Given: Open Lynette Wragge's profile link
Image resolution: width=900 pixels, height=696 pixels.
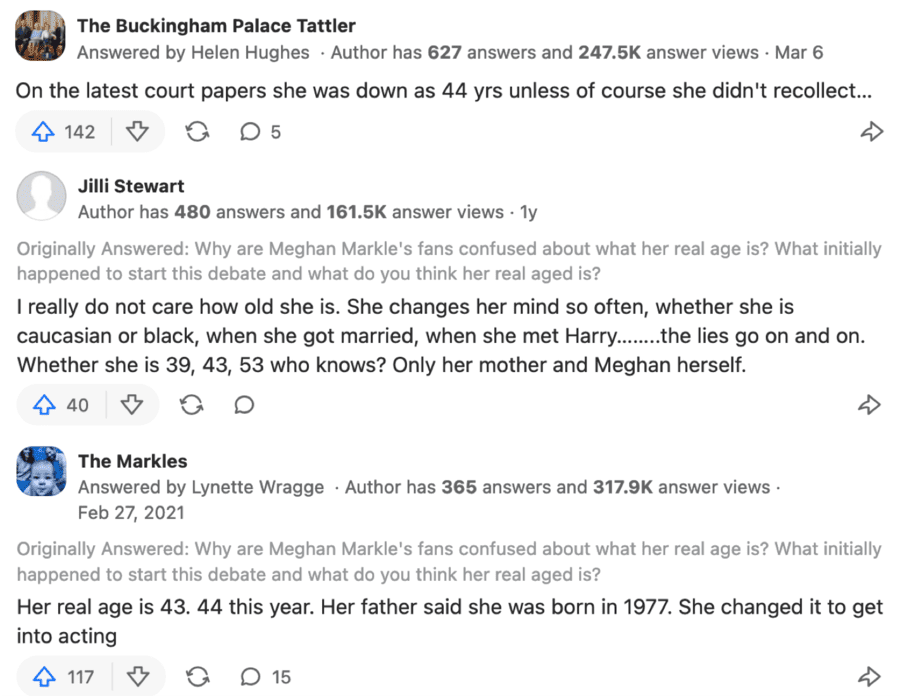Looking at the screenshot, I should (258, 488).
